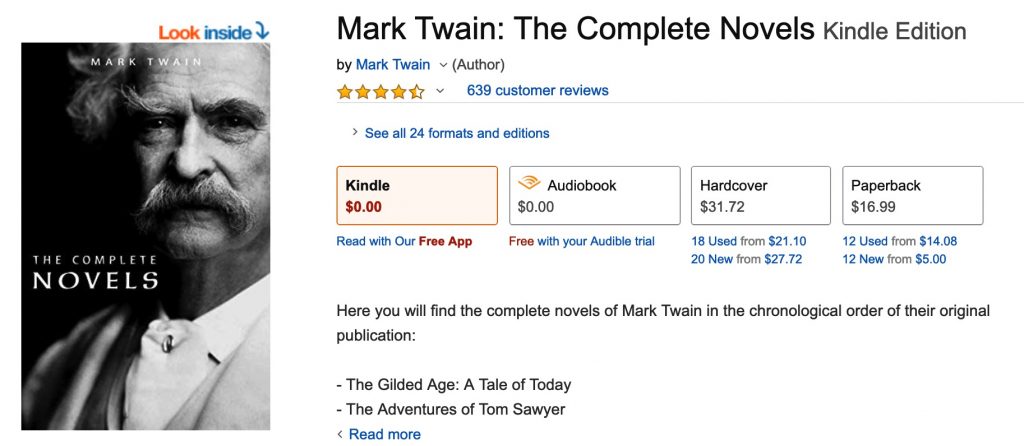The image size is (1024, 446).
Task: Open the Mark Twain author link
Action: click(393, 65)
